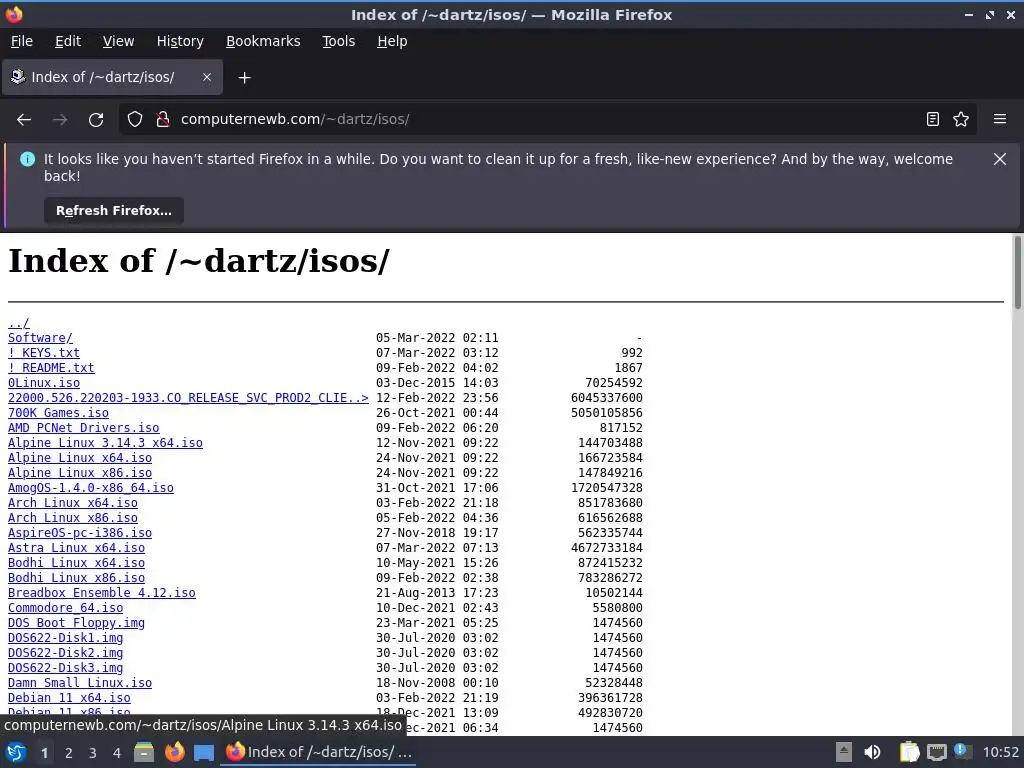Viewport: 1024px width, 768px height.
Task: Download DOS Boot Floppy.img
Action: [x=76, y=623]
